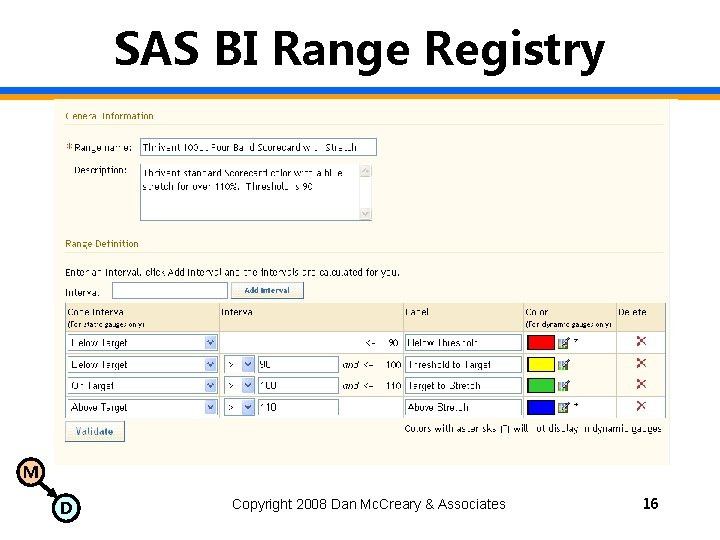Click the Add Interval button
Image resolution: width=720 pixels, height=540 pixels.
pyautogui.click(x=267, y=290)
